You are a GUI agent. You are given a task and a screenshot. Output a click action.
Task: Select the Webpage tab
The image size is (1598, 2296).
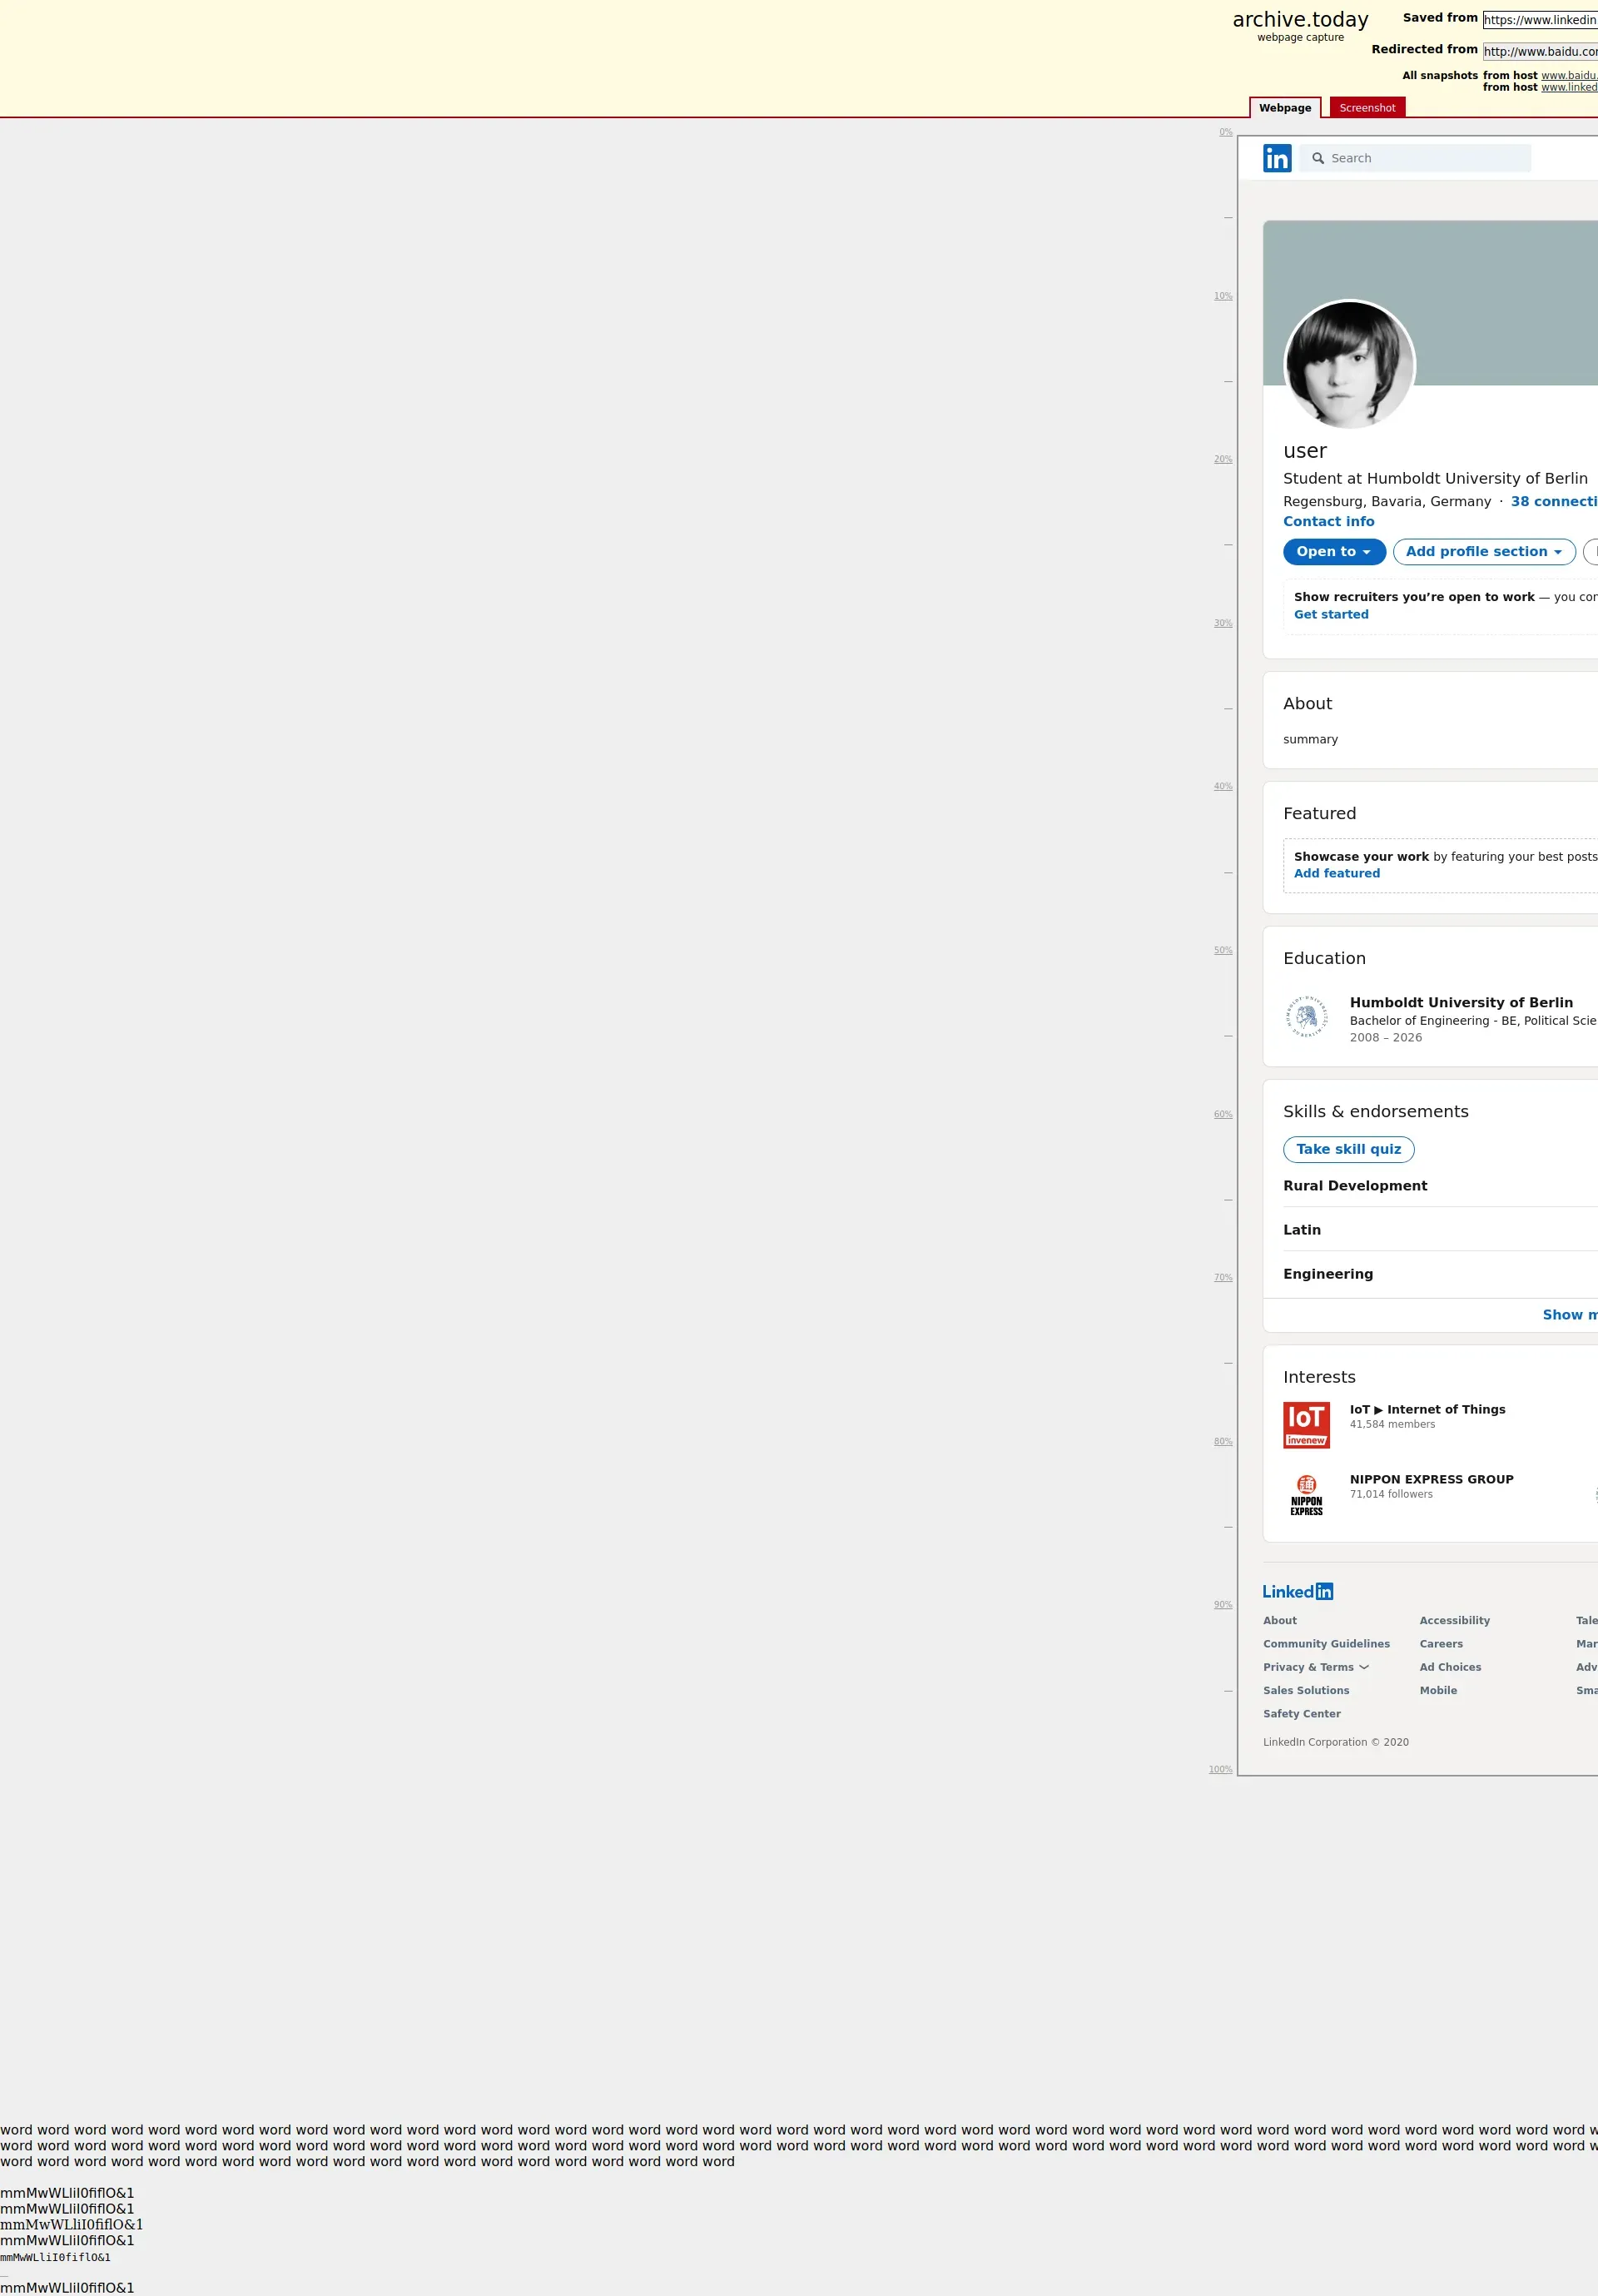pyautogui.click(x=1284, y=108)
